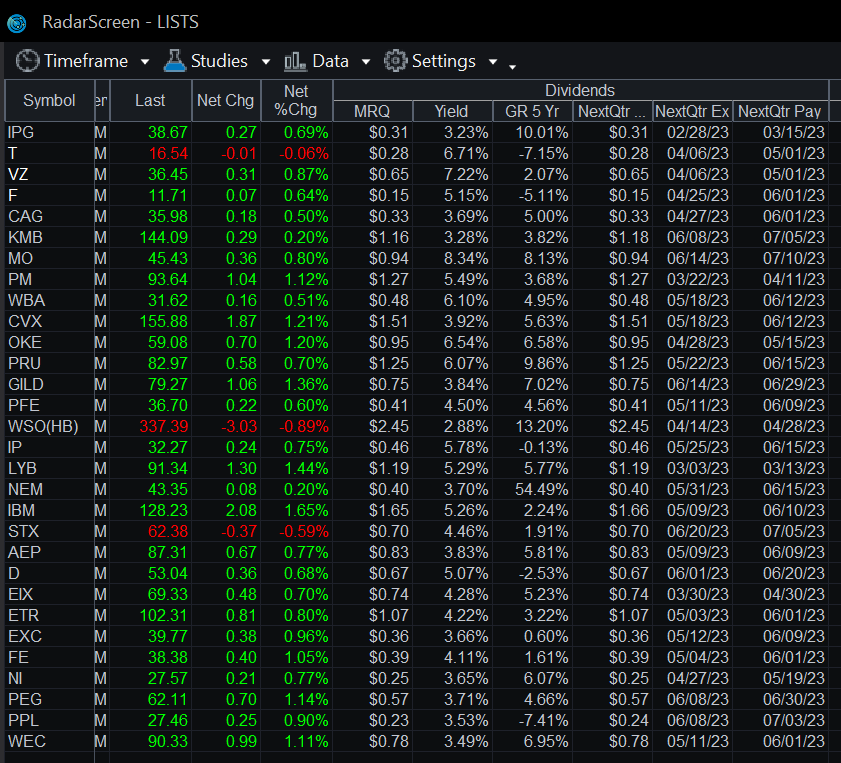Viewport: 841px width, 763px height.
Task: Sort by the NextQtr Ex column header
Action: 692,111
